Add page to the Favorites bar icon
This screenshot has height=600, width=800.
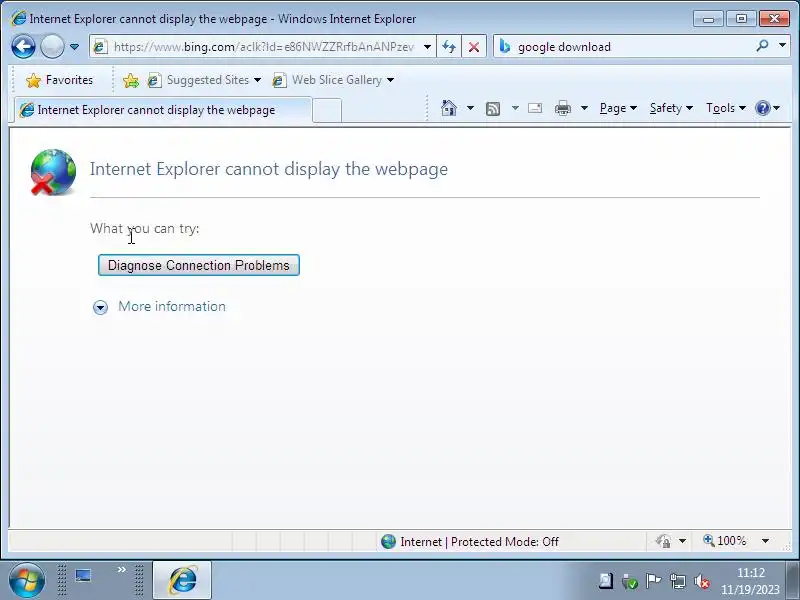pos(131,80)
